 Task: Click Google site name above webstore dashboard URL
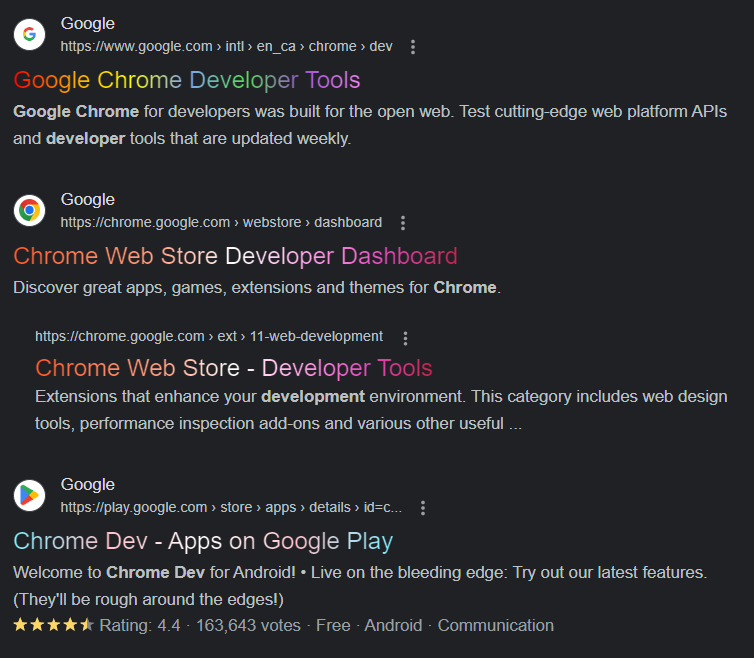point(88,200)
